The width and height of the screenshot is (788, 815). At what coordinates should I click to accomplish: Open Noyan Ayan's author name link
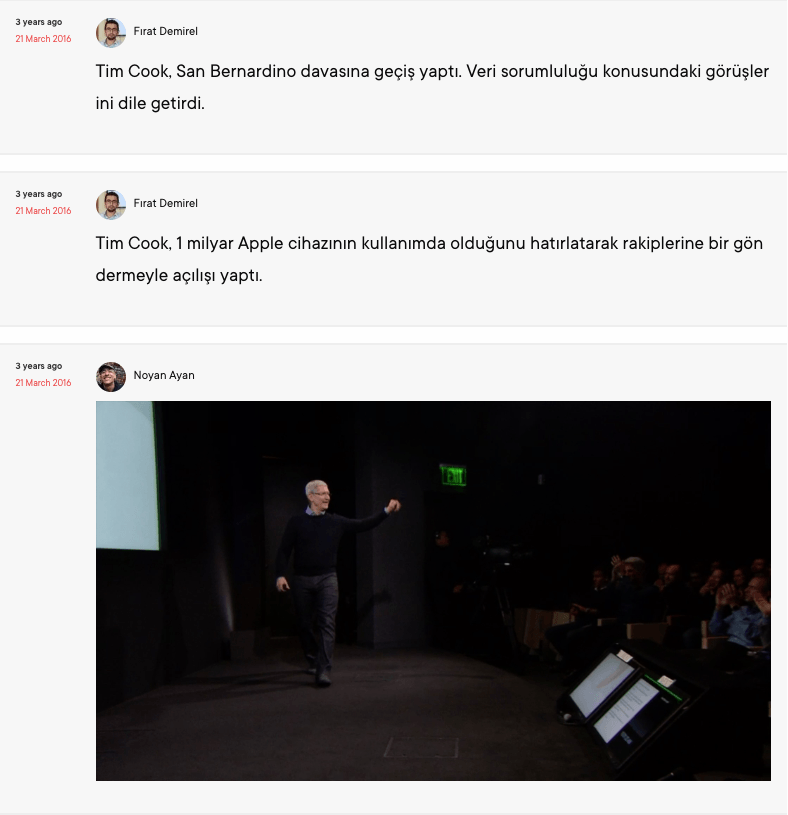point(164,375)
